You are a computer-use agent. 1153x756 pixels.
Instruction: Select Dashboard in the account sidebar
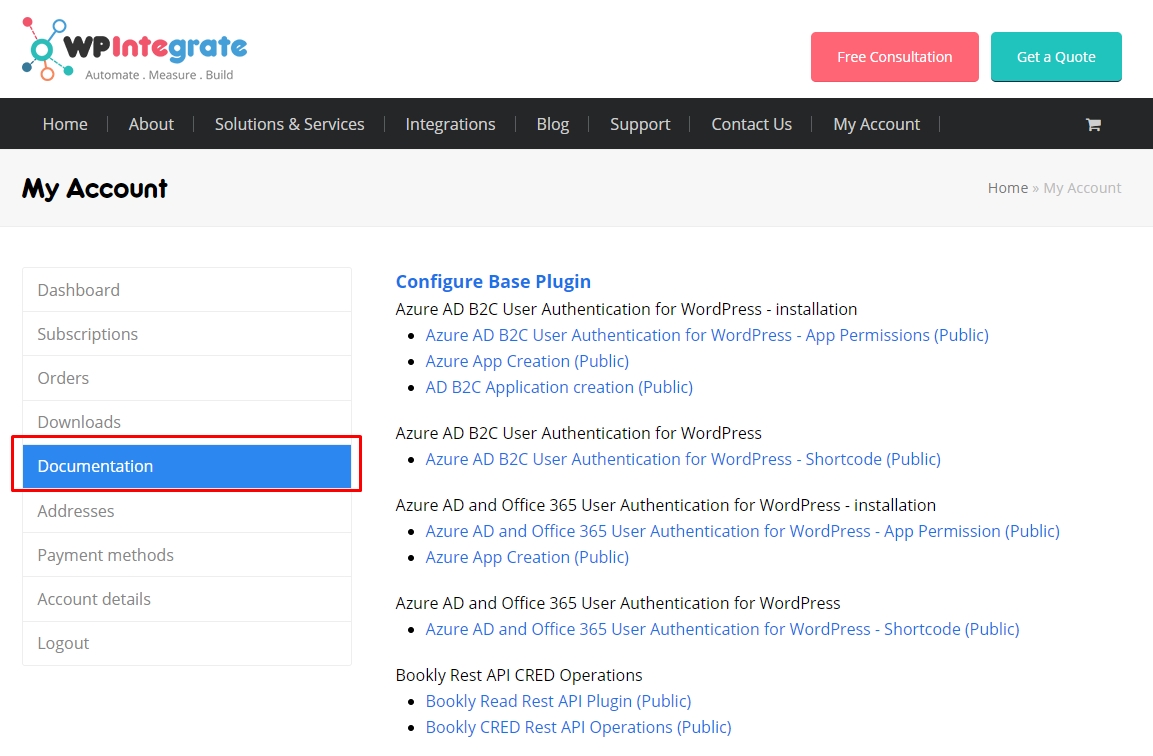(x=187, y=290)
